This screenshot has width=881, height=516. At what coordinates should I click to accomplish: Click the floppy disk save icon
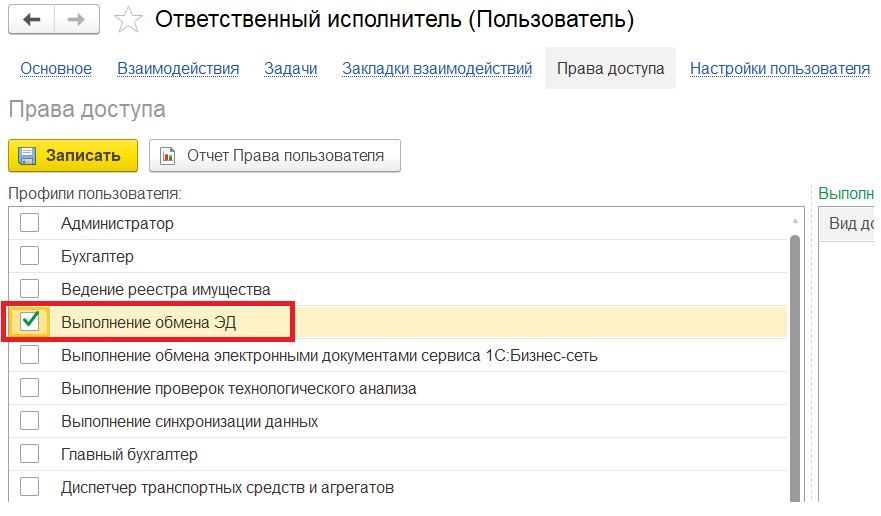coord(27,156)
